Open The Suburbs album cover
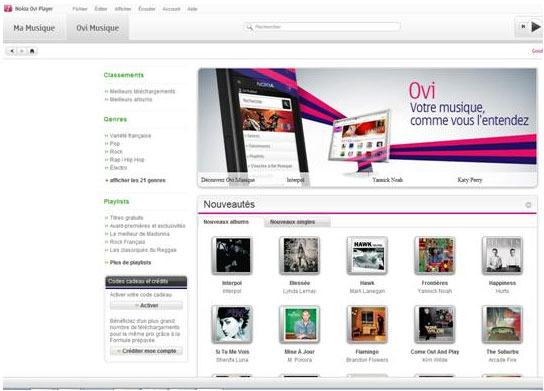Image resolution: width=544 pixels, height=391 pixels. pyautogui.click(x=502, y=324)
